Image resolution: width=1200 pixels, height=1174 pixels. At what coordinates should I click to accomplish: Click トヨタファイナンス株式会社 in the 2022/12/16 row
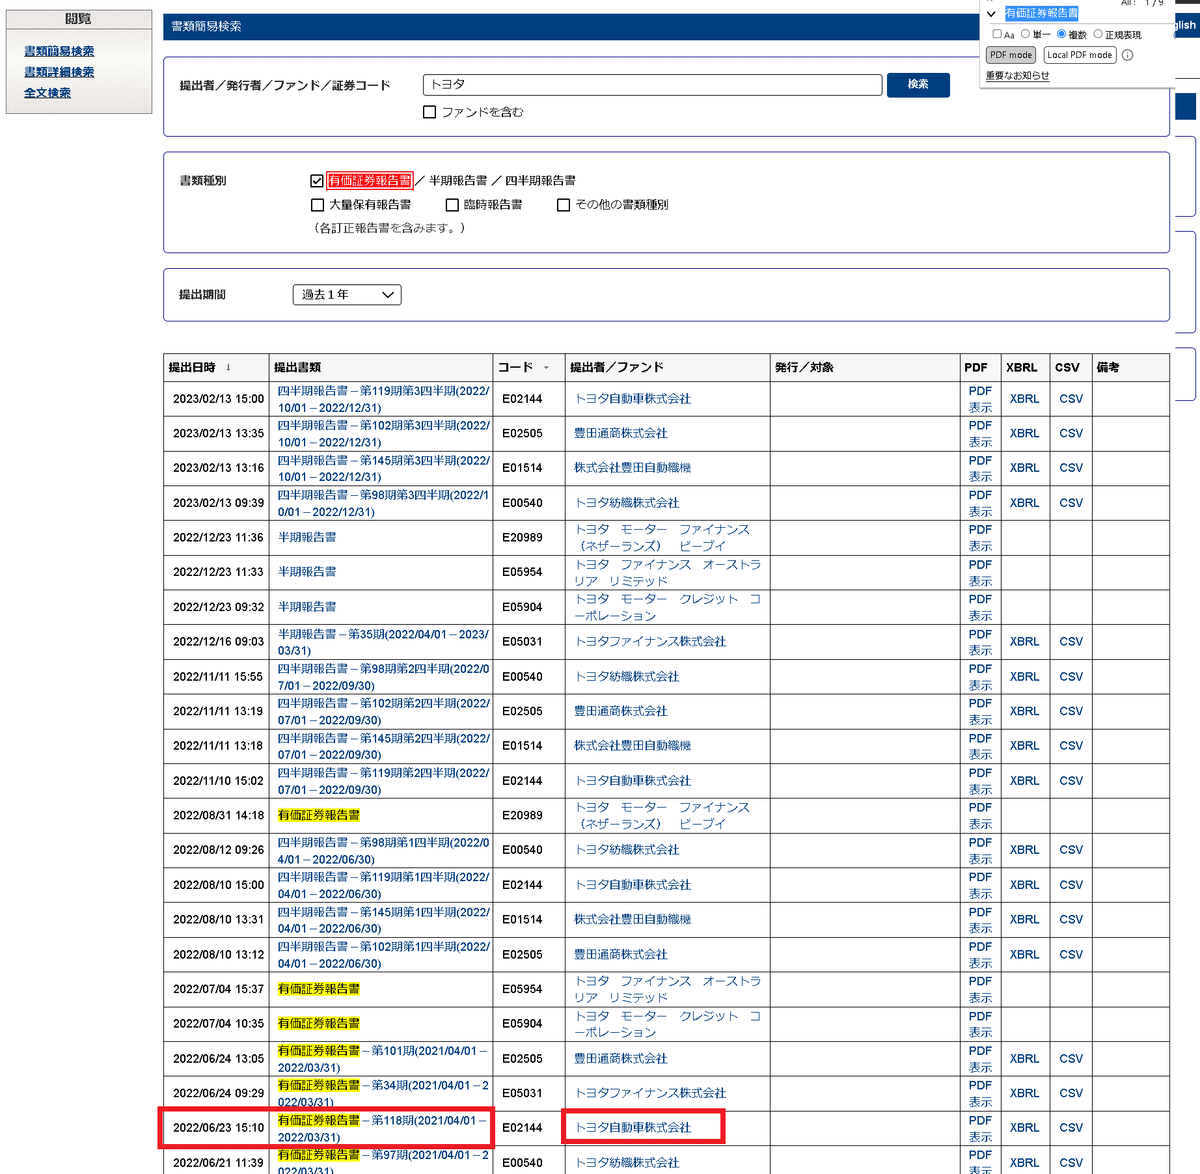tap(650, 642)
